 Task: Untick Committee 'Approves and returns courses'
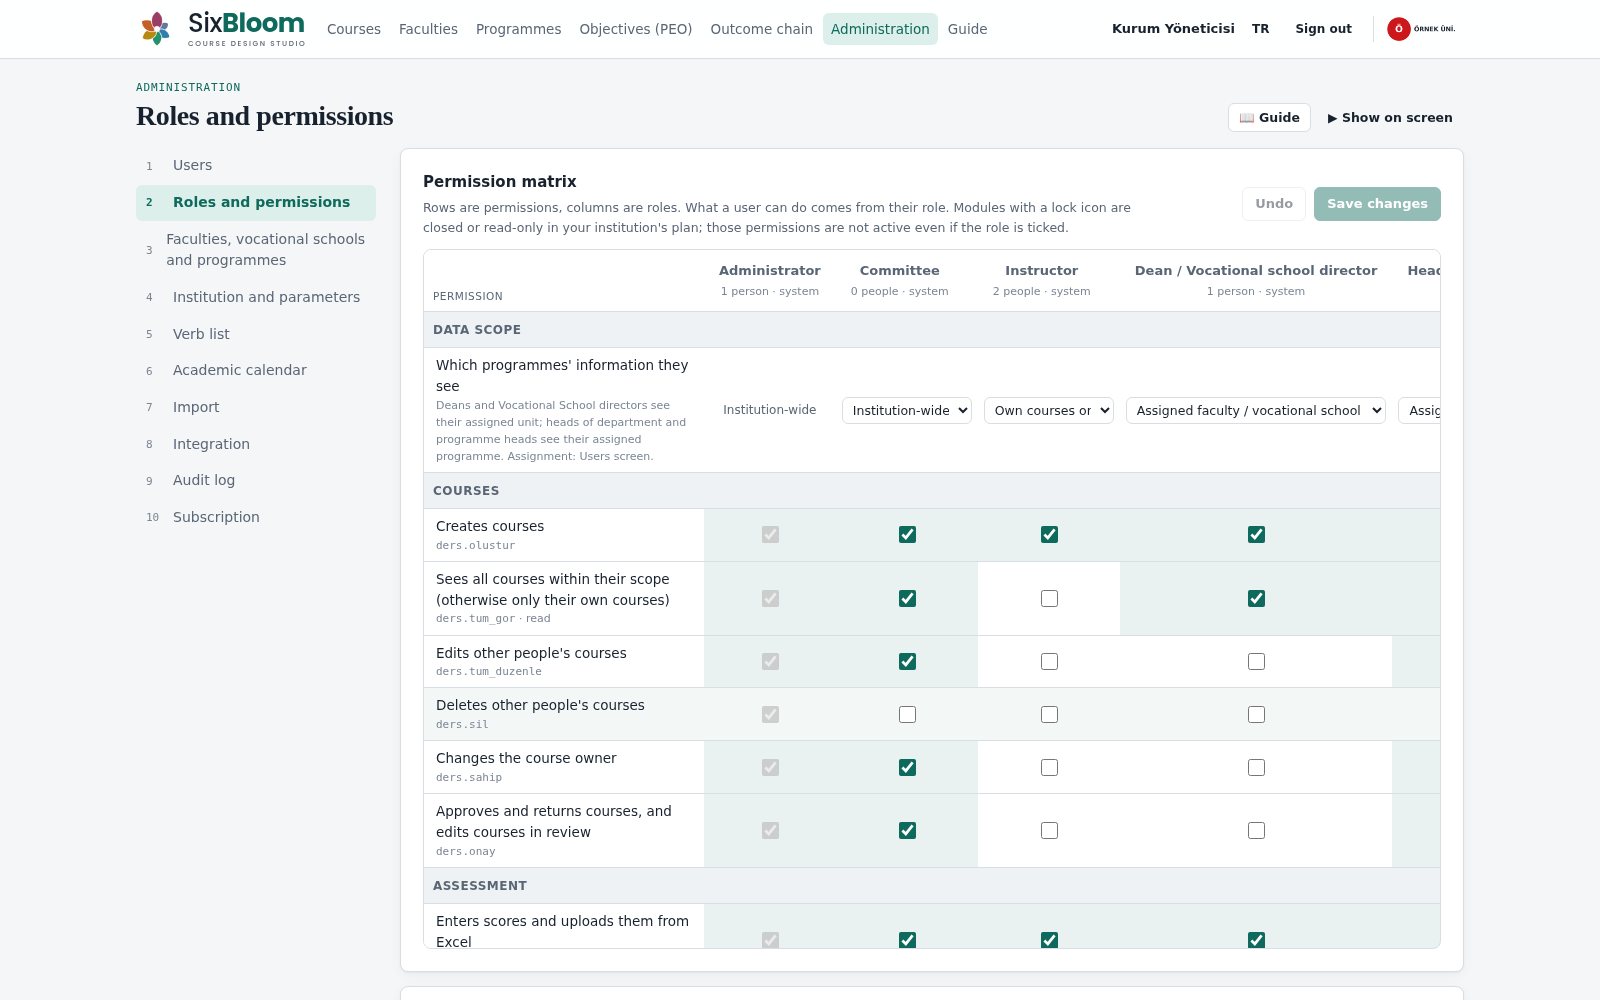[907, 831]
